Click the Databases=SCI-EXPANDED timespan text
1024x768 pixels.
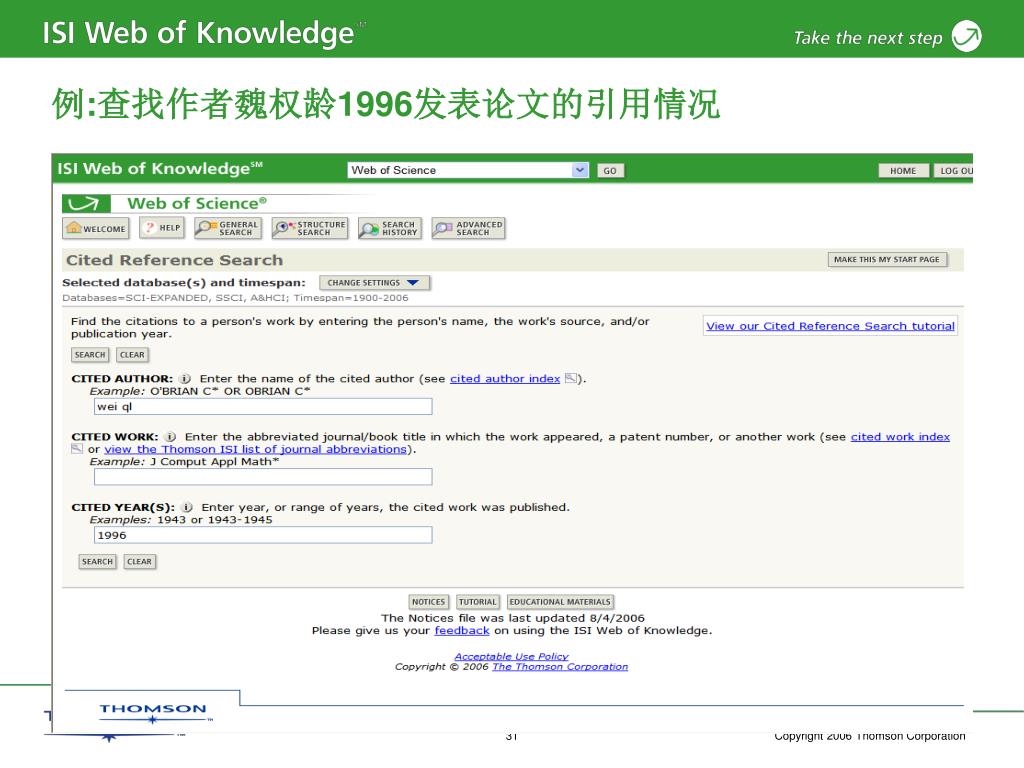(235, 298)
